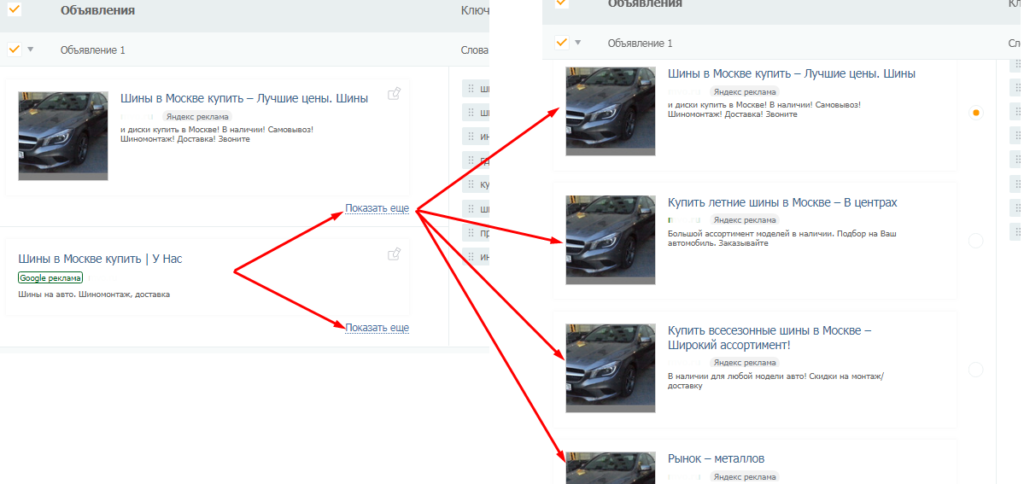Toggle the Объявление 1 checkbox in right panel
The width and height of the screenshot is (1024, 484).
pyautogui.click(x=561, y=42)
